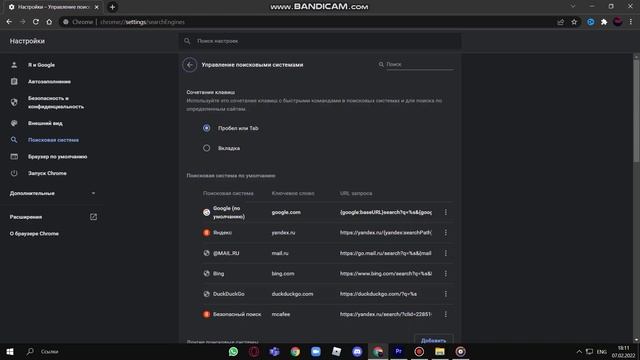
Task: Go back using browser back arrow
Action: [9, 22]
